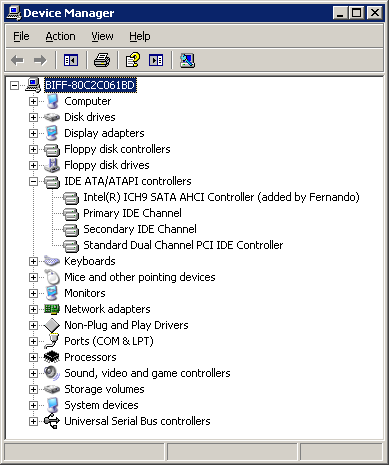
Task: Click the Network adapters card icon
Action: pyautogui.click(x=52, y=309)
